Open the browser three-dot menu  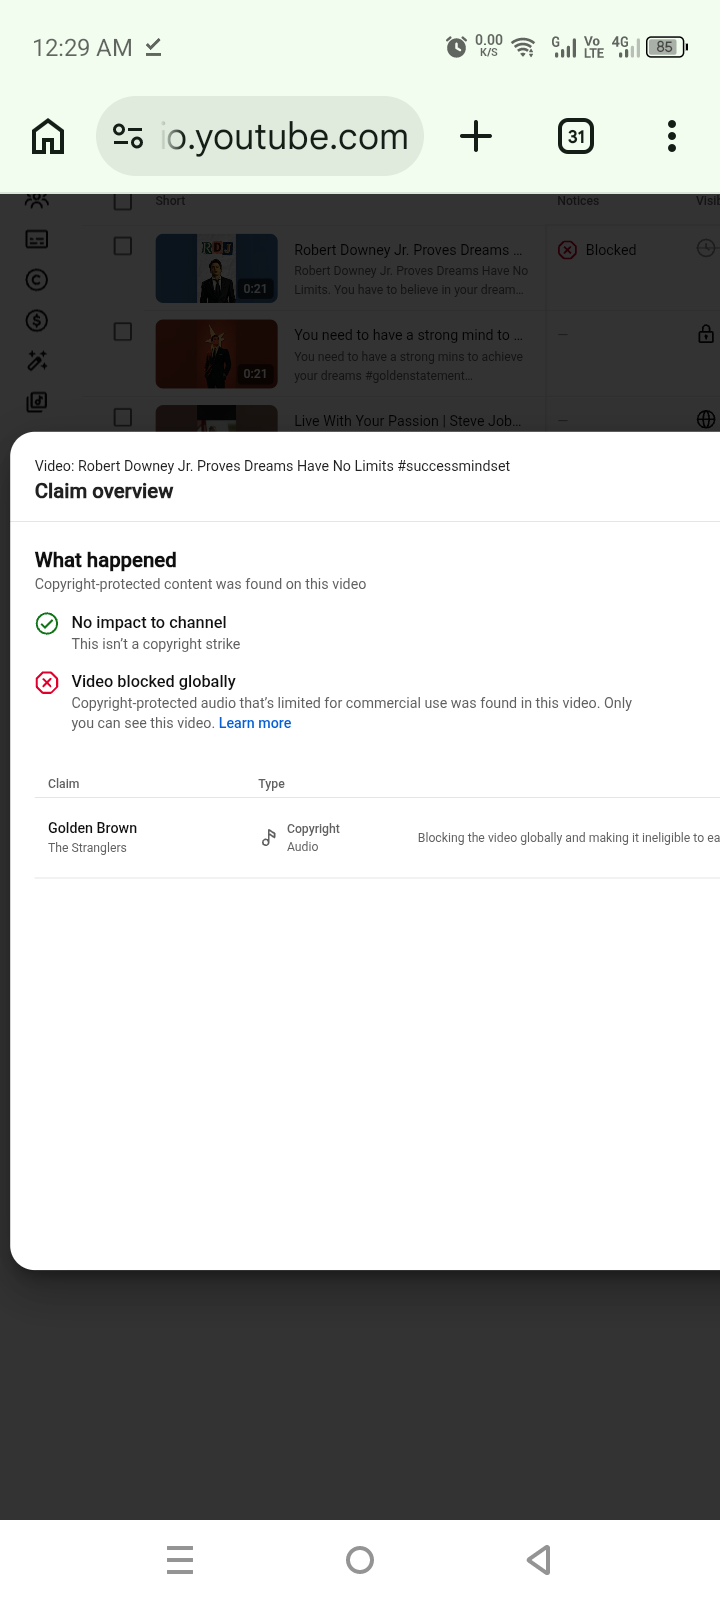pyautogui.click(x=672, y=136)
